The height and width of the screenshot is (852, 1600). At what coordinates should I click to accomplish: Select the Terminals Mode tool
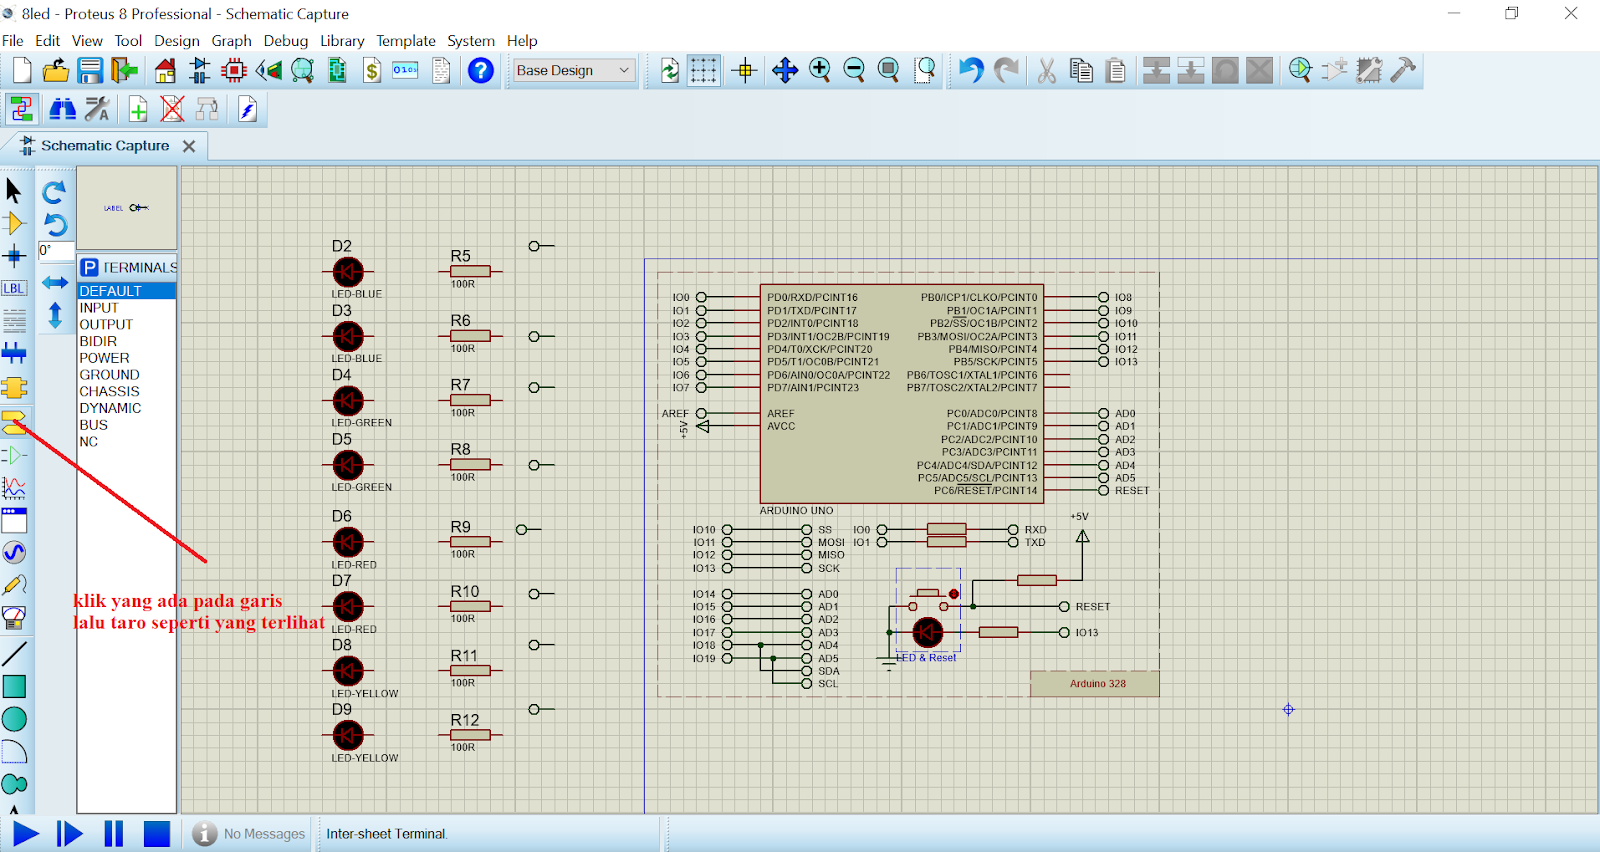14,422
